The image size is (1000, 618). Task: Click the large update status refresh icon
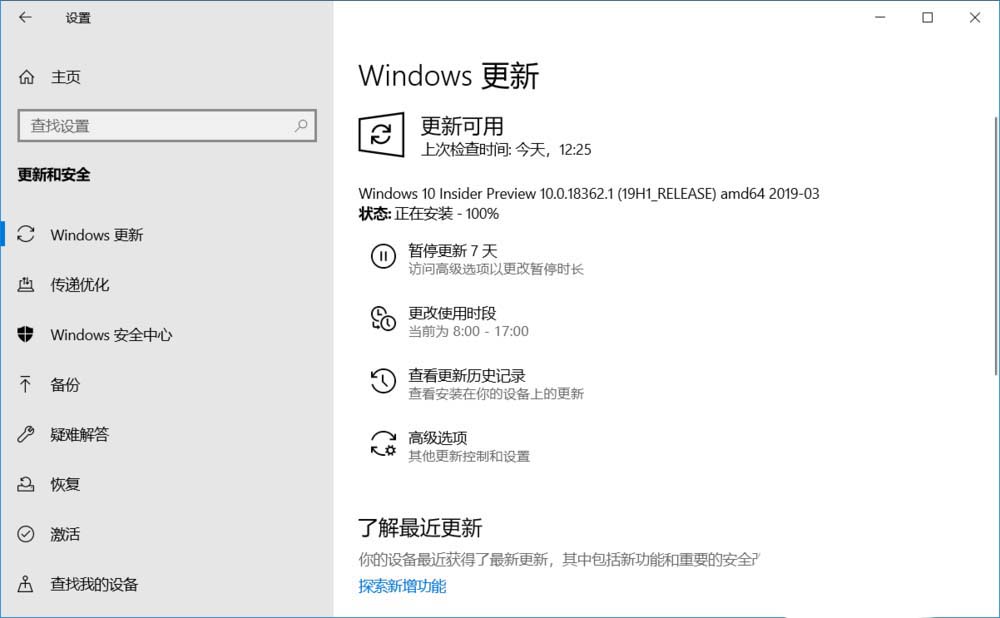point(381,135)
